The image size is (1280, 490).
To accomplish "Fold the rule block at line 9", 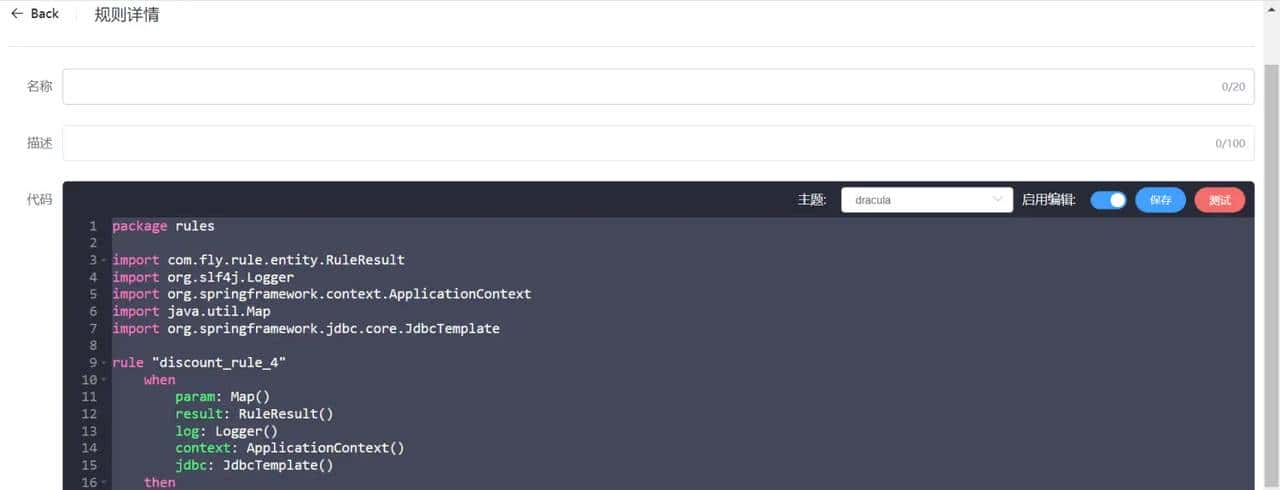I will pos(105,363).
